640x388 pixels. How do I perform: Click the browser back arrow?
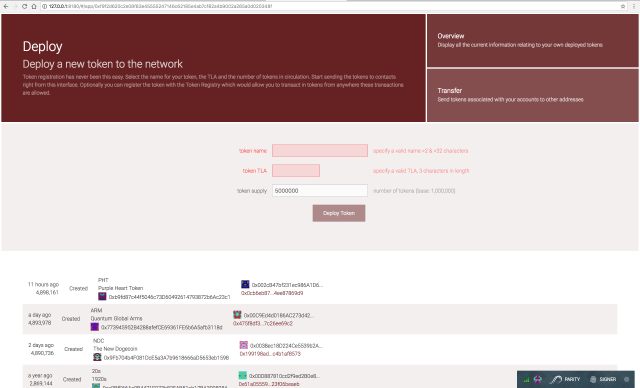[6, 7]
